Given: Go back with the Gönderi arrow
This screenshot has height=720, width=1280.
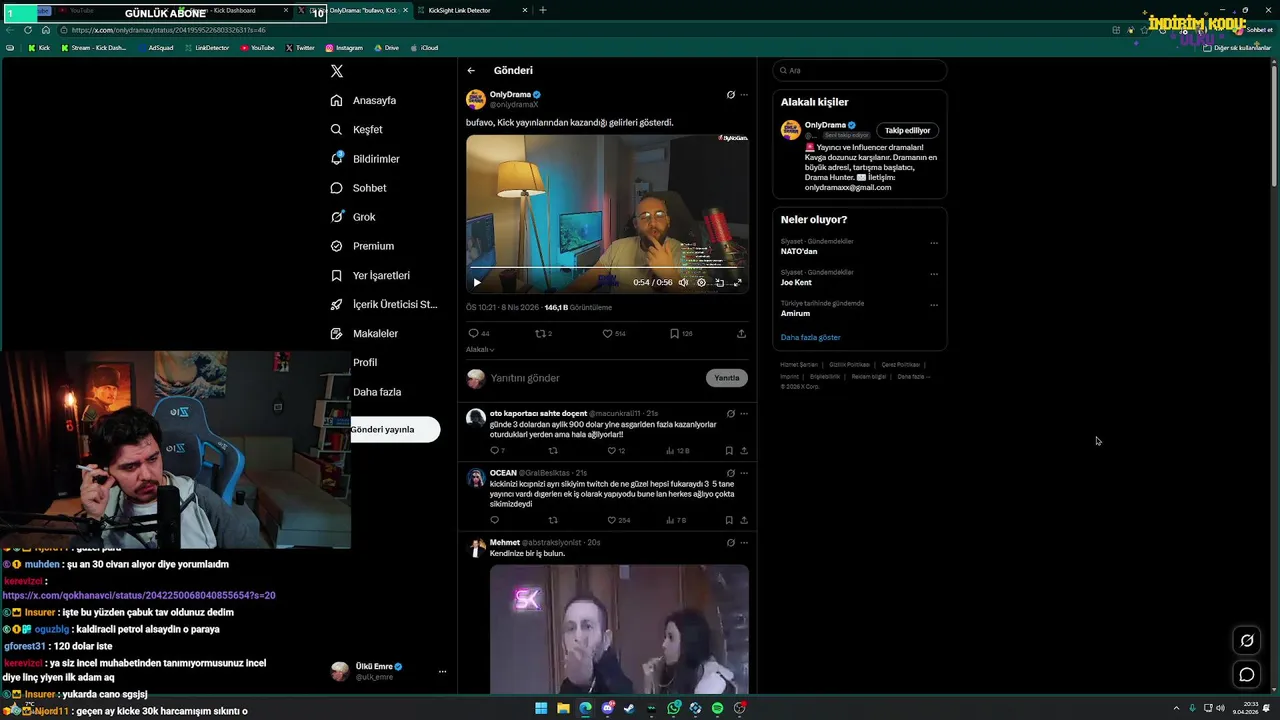Looking at the screenshot, I should 471,71.
